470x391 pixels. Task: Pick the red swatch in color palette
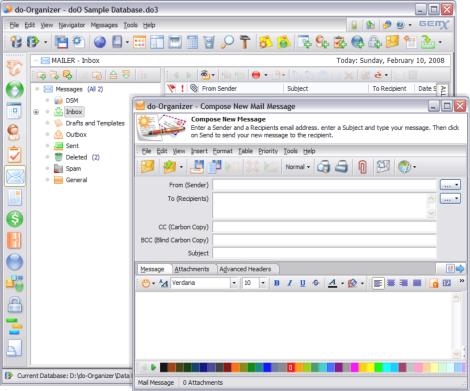pyautogui.click(x=291, y=367)
